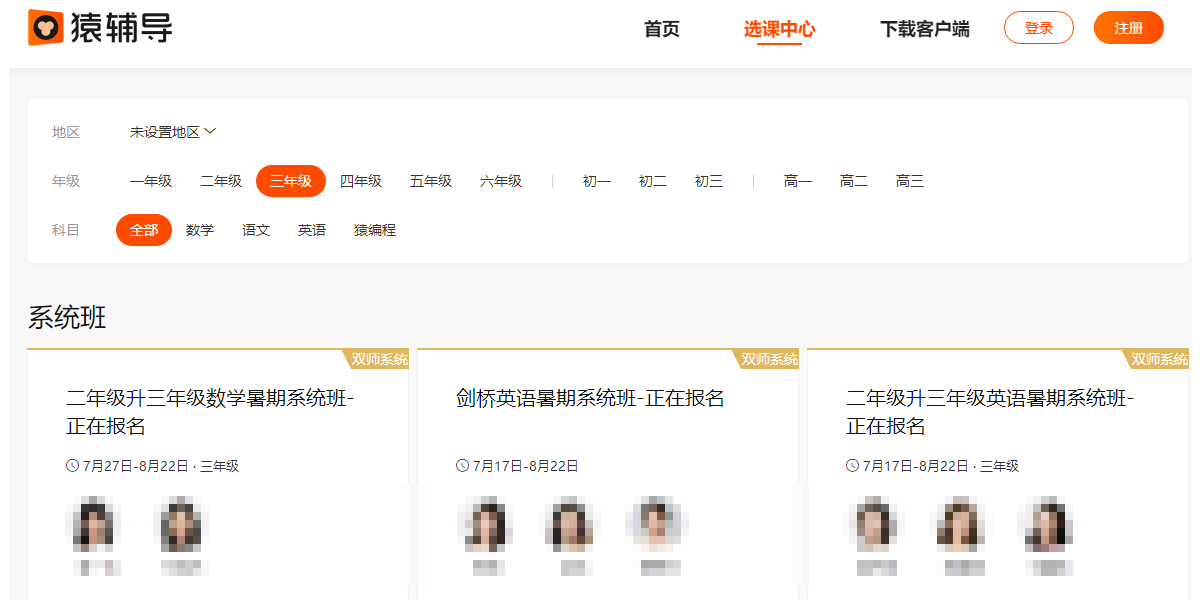Select the highlighted 三年级 grade

pyautogui.click(x=291, y=181)
